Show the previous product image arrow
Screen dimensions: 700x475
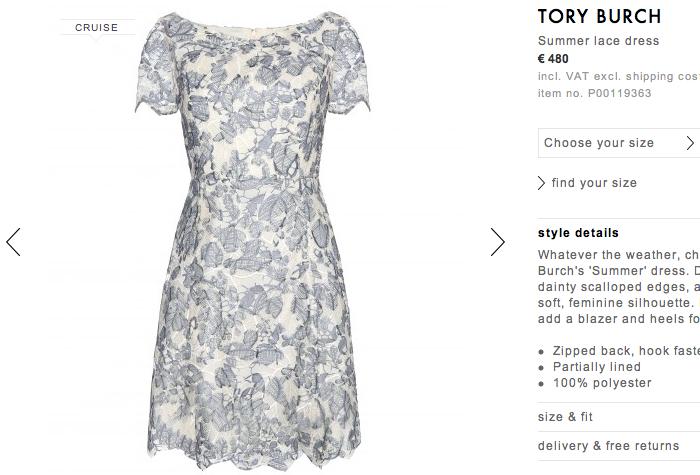(x=13, y=242)
